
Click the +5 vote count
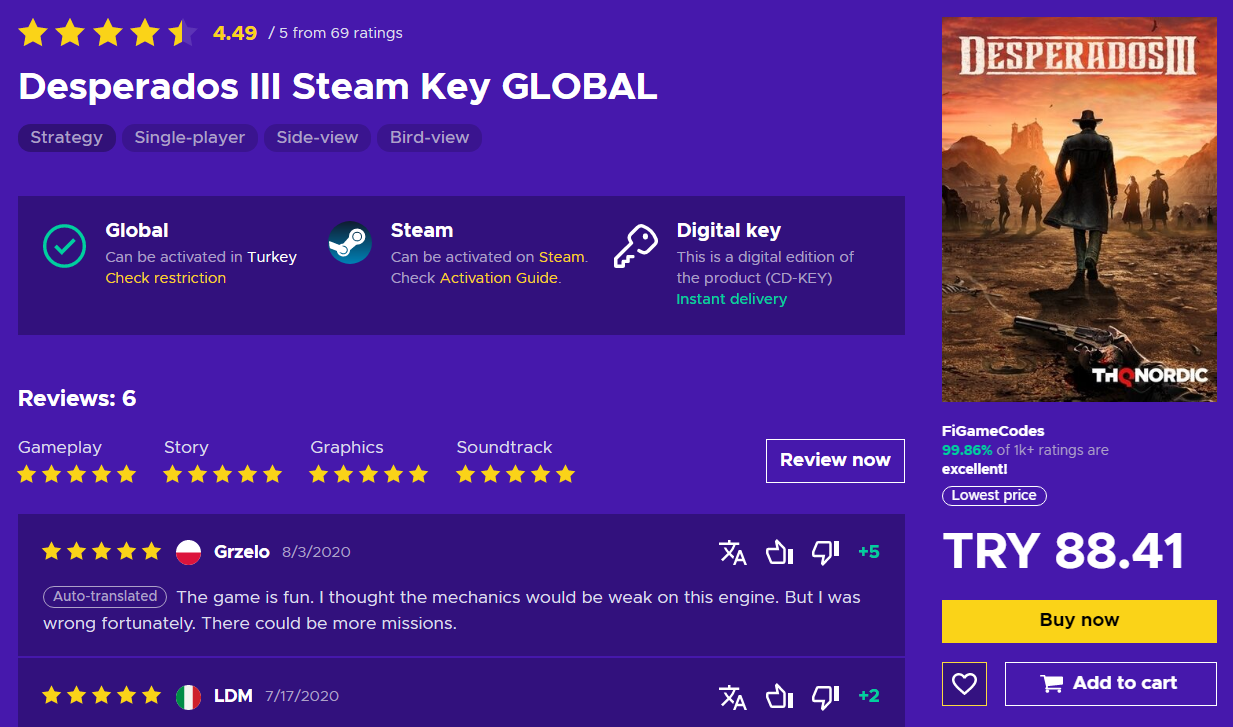pos(869,552)
